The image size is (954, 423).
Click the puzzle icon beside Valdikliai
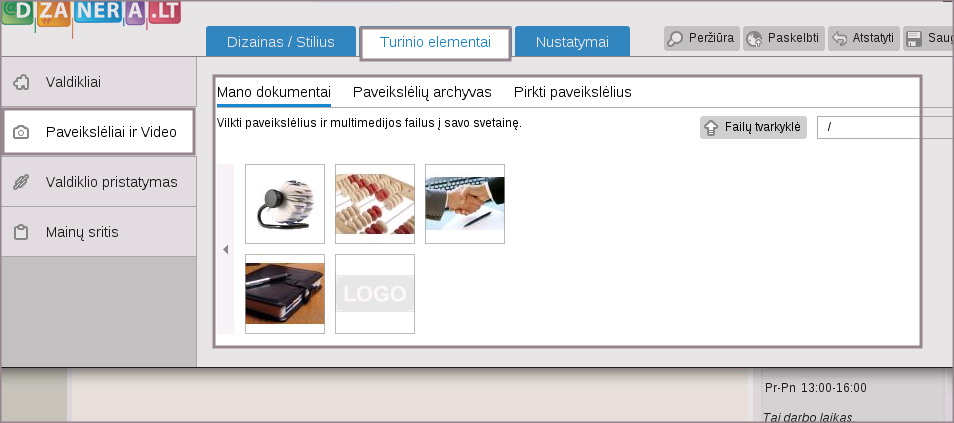pyautogui.click(x=21, y=83)
